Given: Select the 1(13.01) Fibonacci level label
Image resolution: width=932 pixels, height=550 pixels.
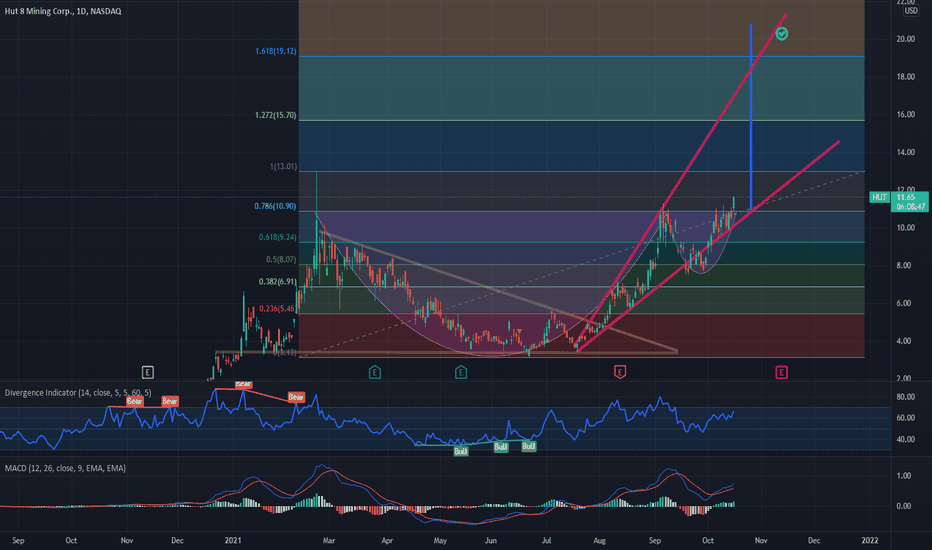Looking at the screenshot, I should click(x=283, y=166).
